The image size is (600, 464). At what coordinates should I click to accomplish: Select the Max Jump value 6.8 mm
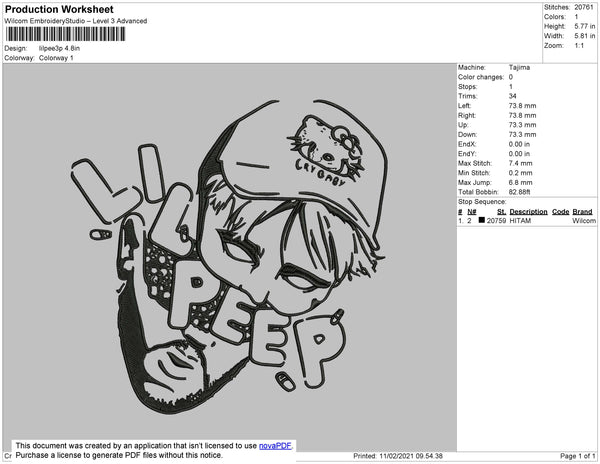[x=520, y=182]
